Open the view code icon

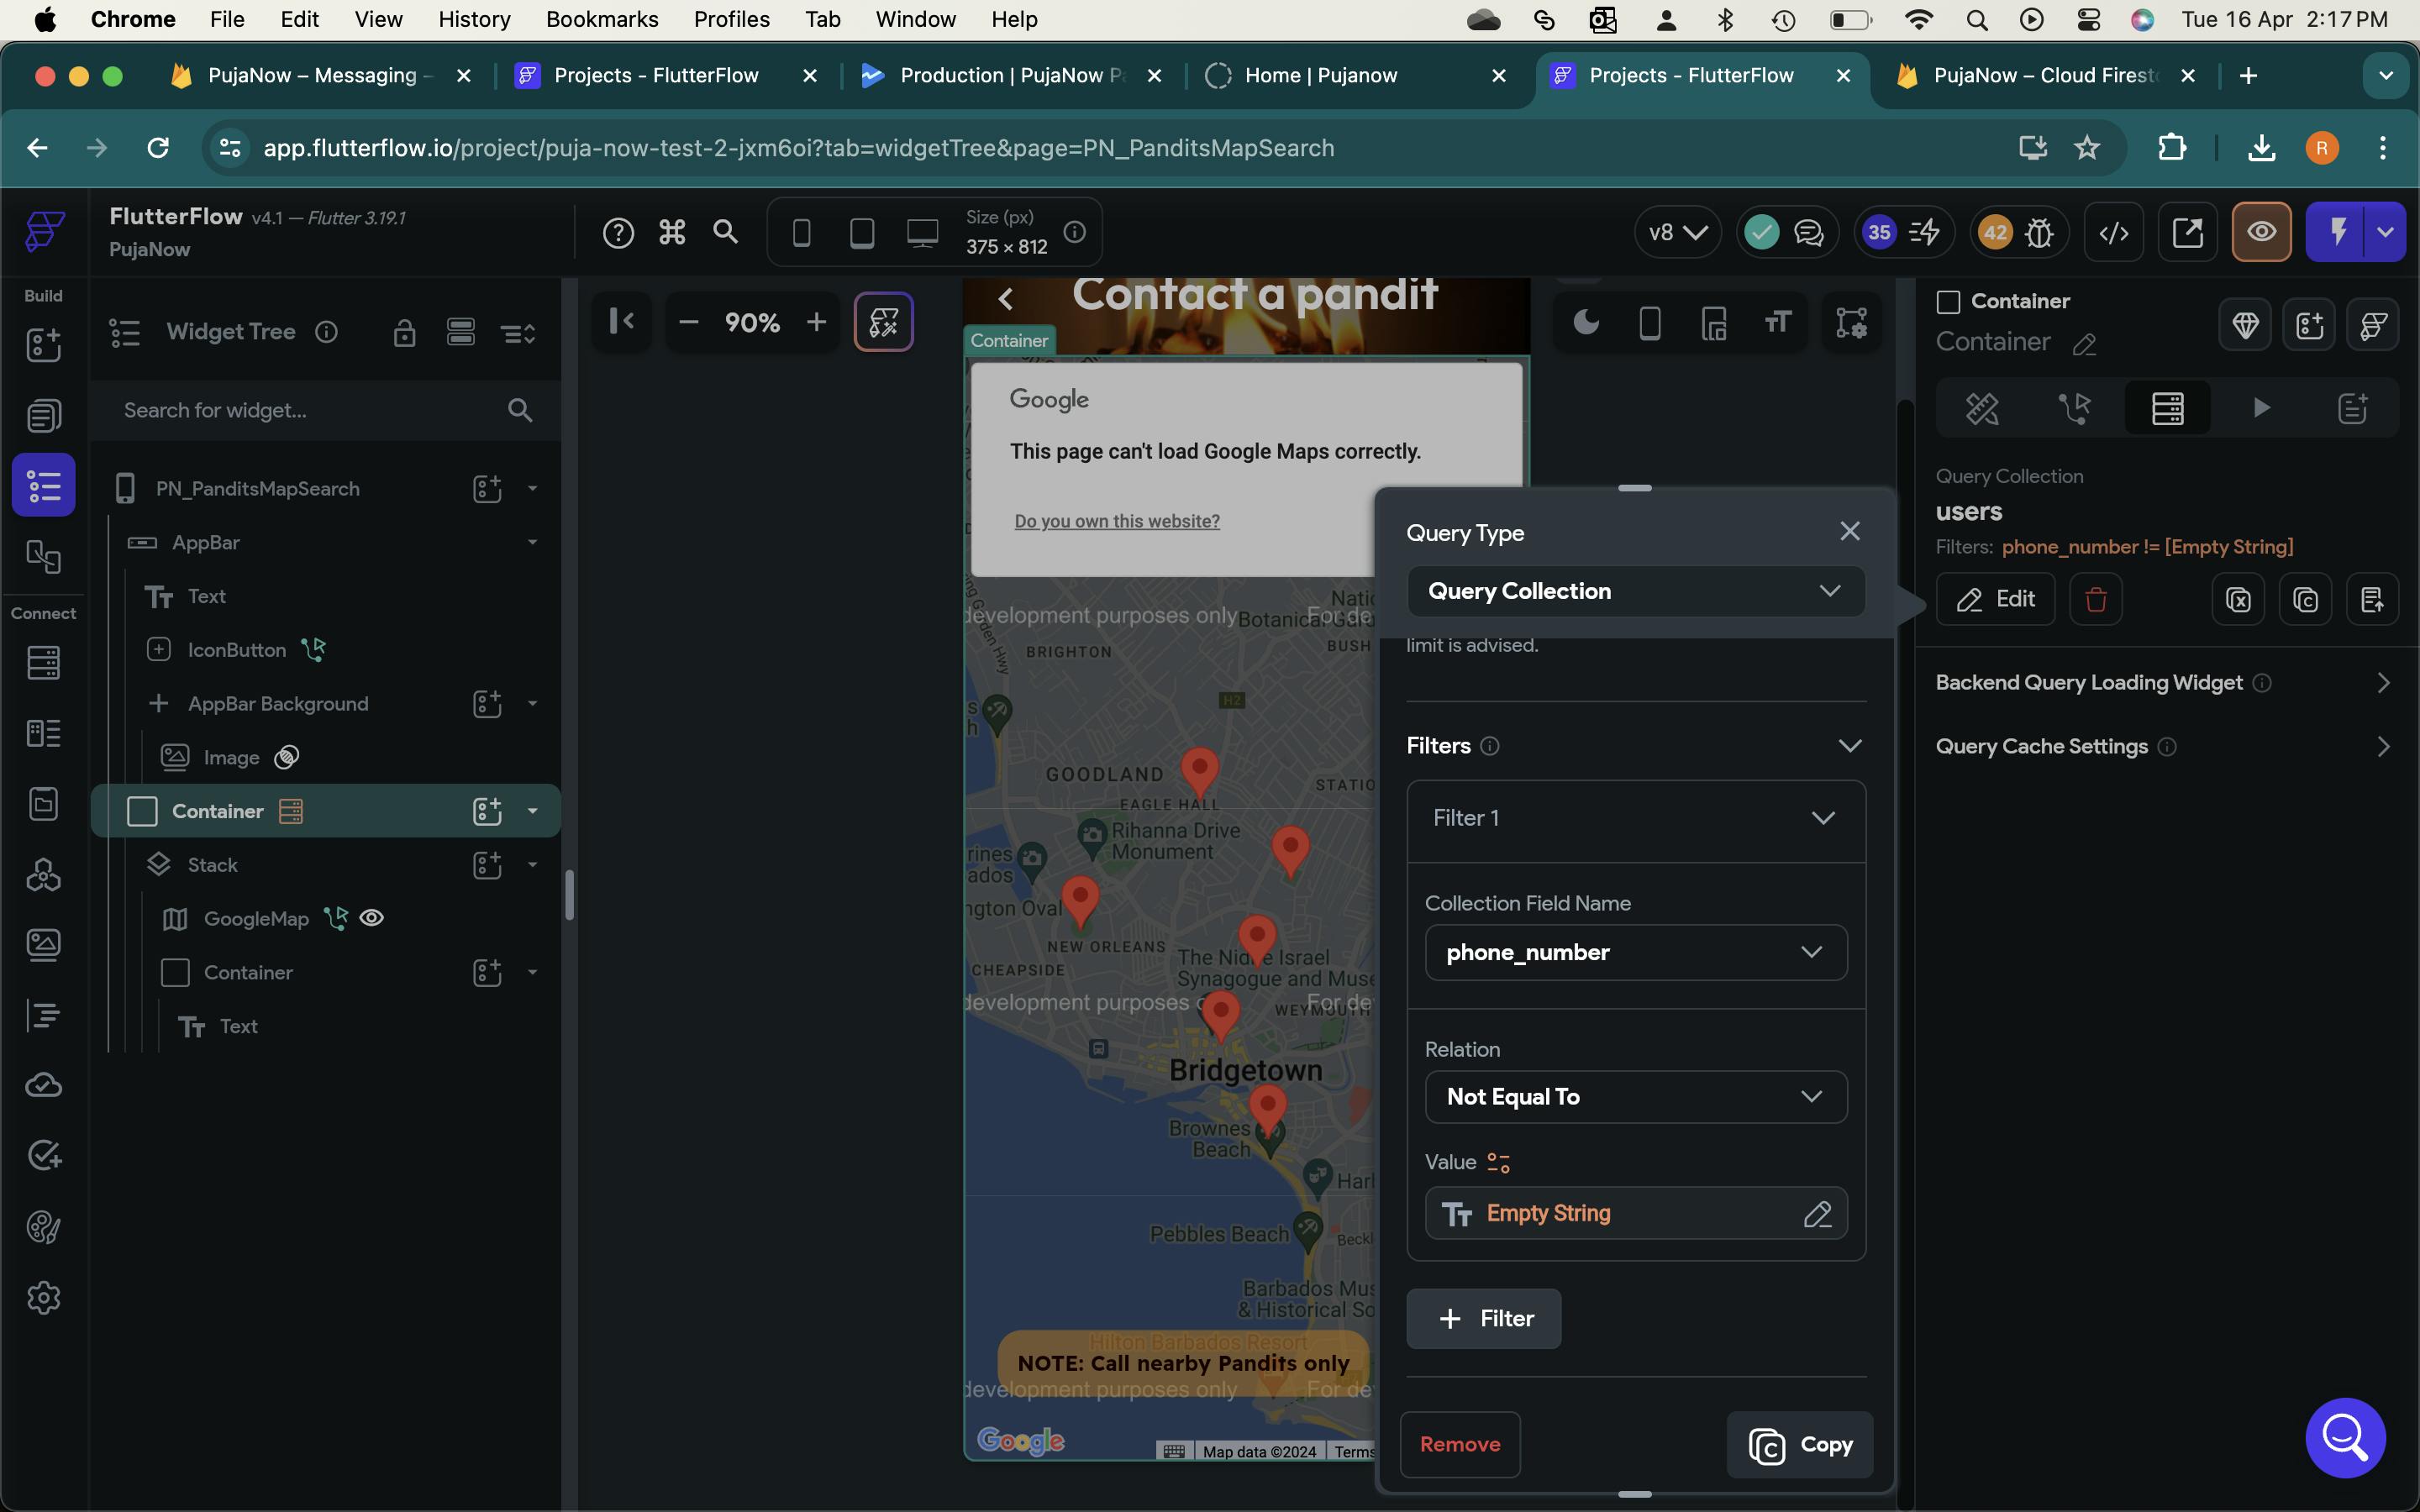tap(2113, 233)
